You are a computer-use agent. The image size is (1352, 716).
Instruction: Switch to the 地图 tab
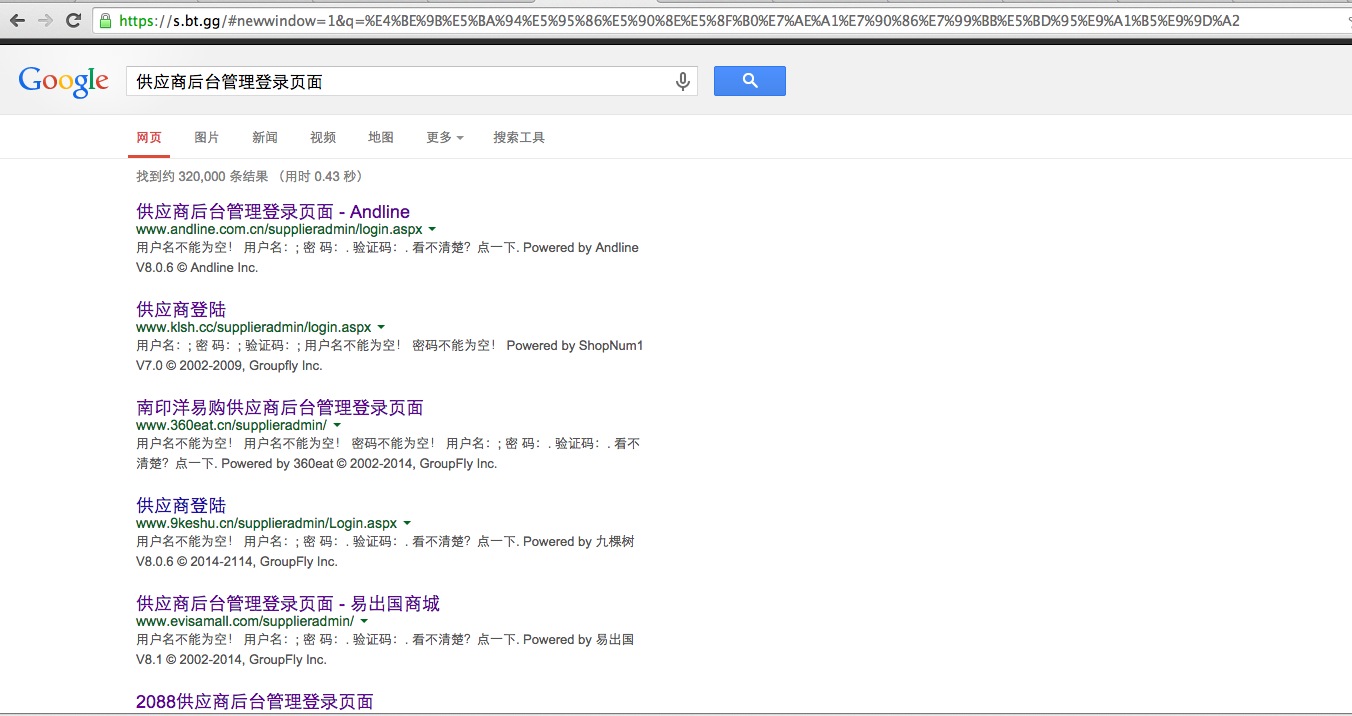tap(381, 138)
